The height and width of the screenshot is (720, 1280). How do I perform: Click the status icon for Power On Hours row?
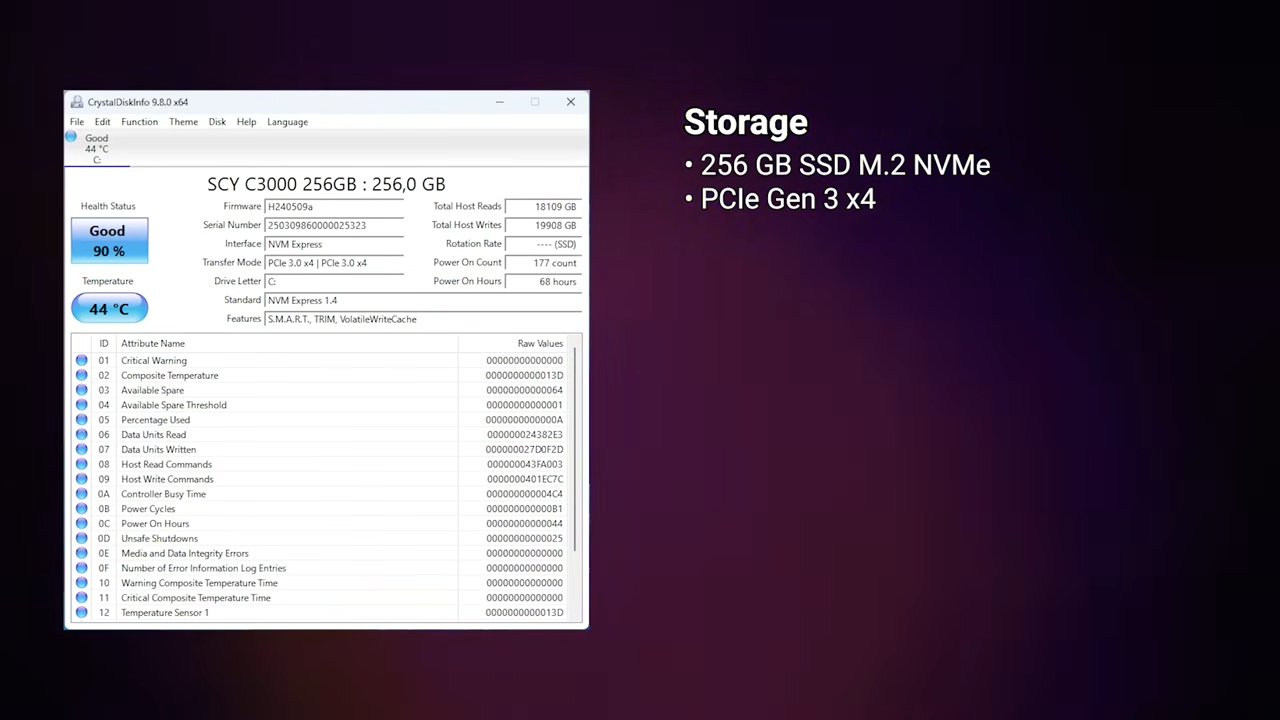[82, 524]
